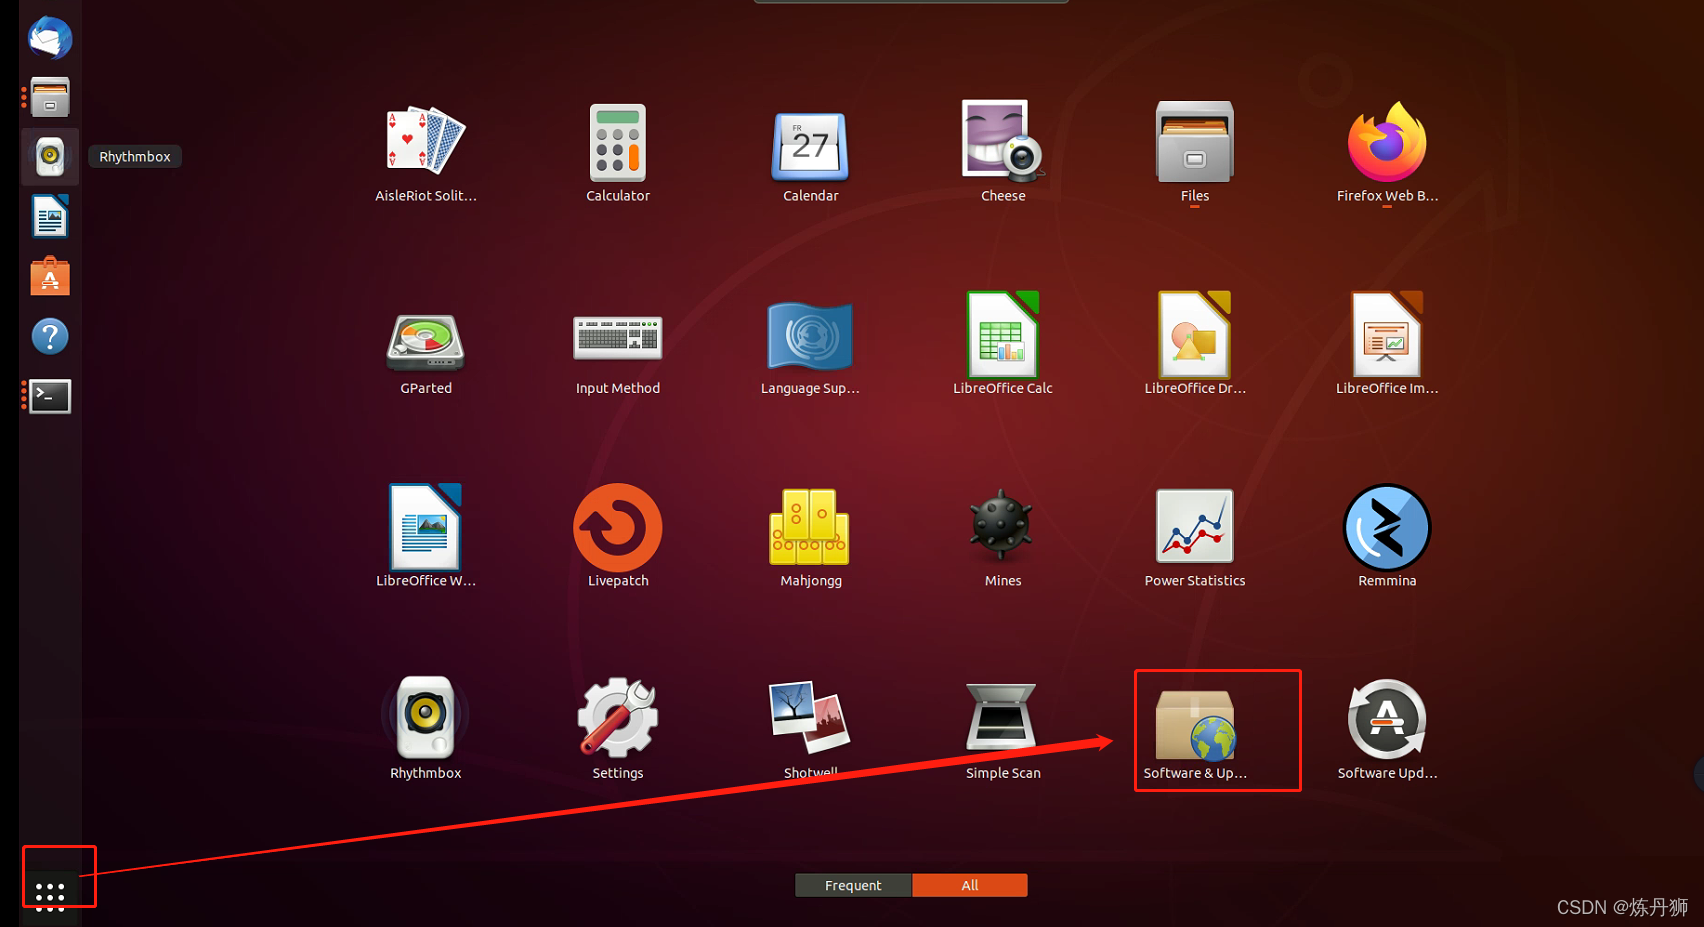Open Help from the dock
This screenshot has height=927, width=1704.
(x=50, y=337)
